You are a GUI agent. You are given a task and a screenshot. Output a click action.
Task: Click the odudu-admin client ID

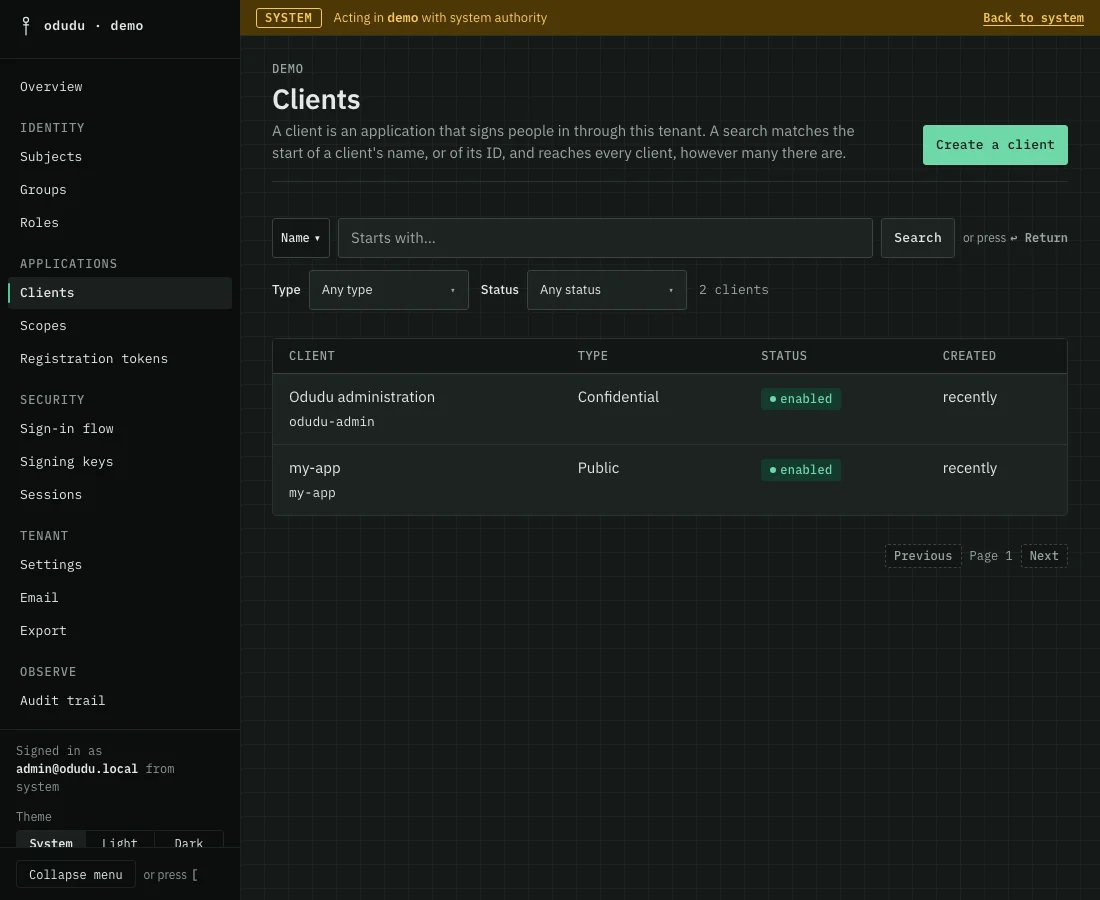point(332,422)
